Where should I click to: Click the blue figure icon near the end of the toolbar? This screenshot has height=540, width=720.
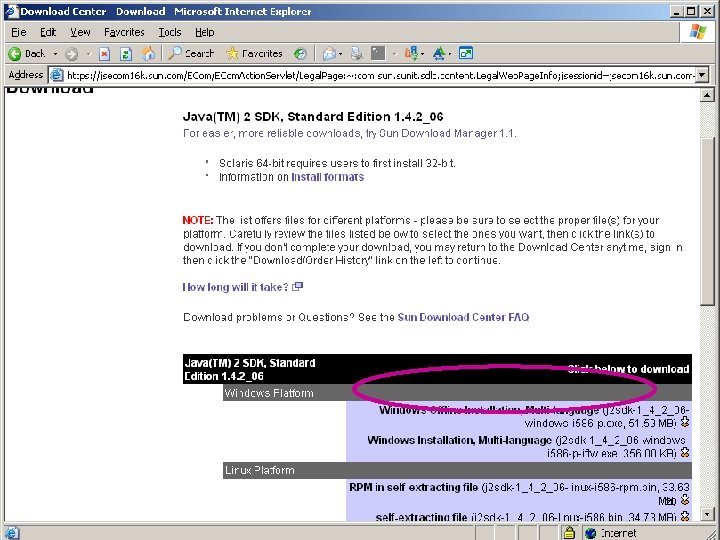[439, 54]
